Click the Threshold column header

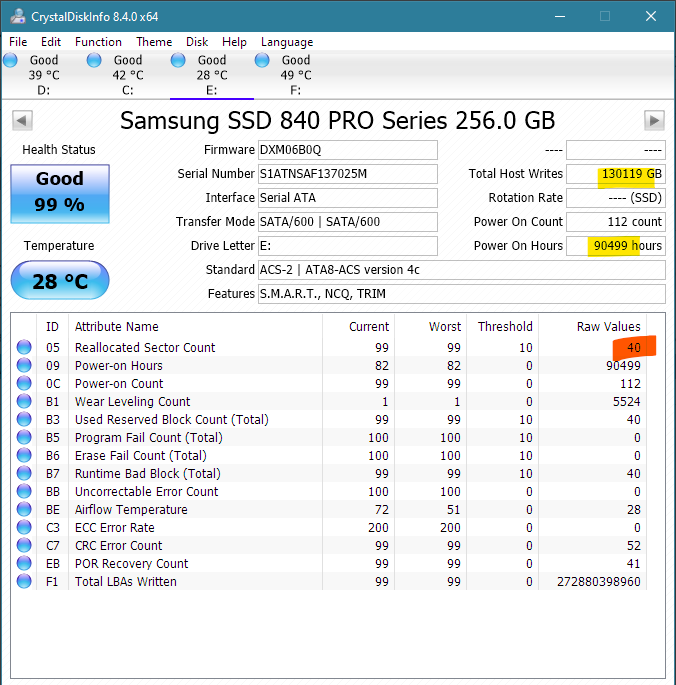[x=505, y=327]
